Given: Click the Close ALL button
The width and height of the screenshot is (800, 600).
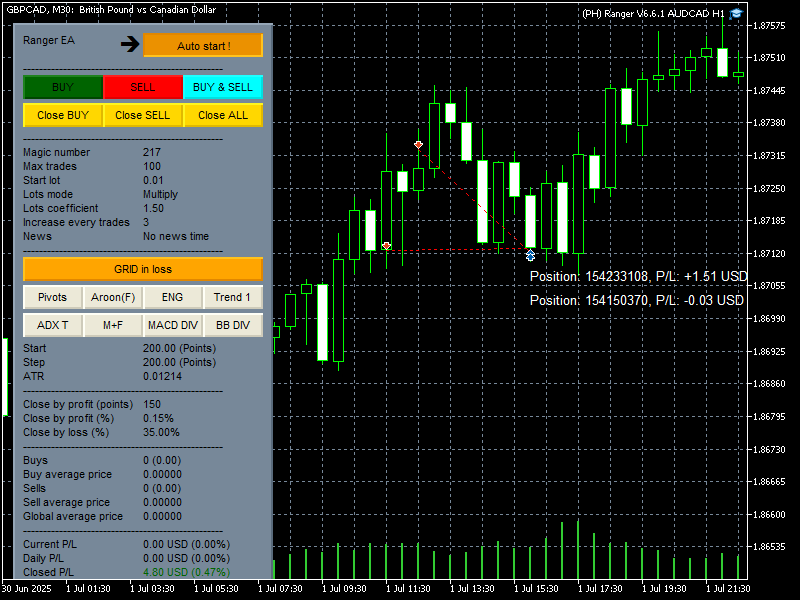Looking at the screenshot, I should tap(223, 115).
